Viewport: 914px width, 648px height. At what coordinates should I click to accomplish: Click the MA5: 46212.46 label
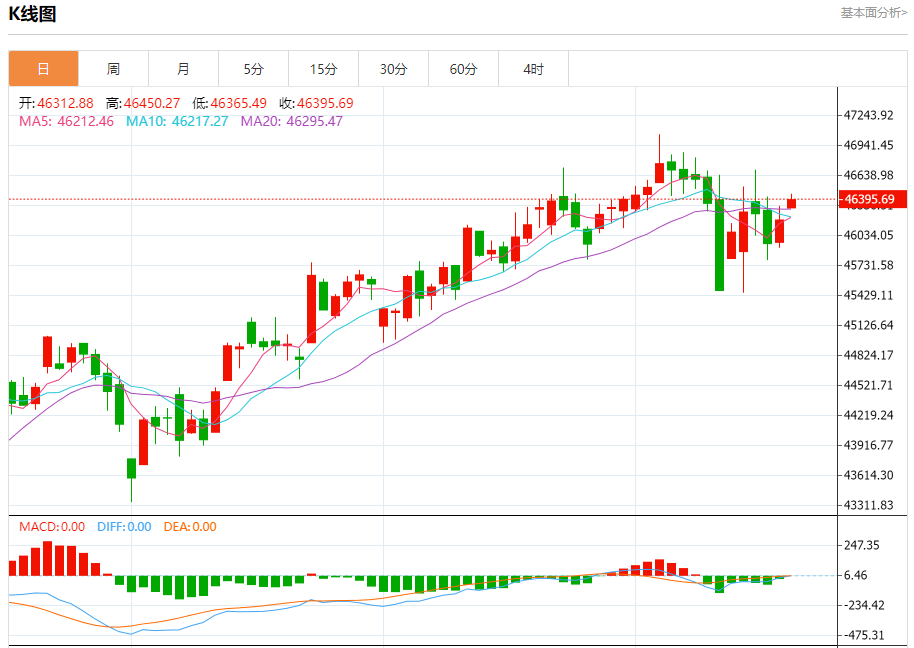[x=66, y=121]
